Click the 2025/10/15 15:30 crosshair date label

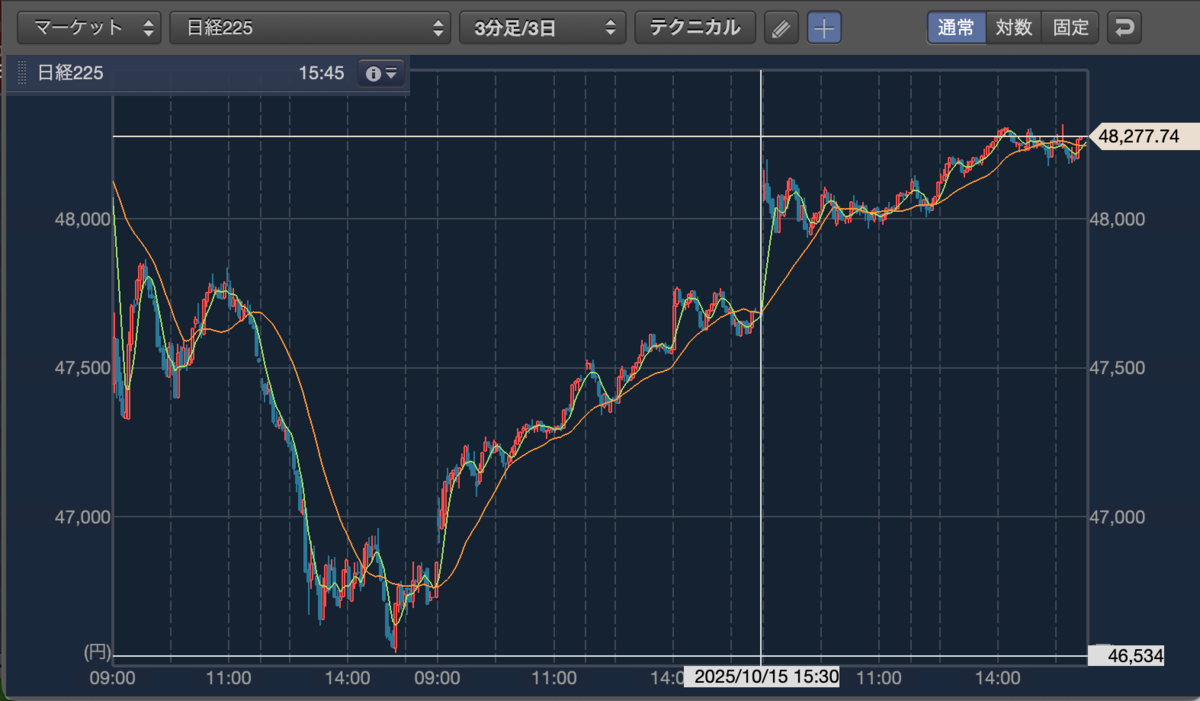[761, 677]
